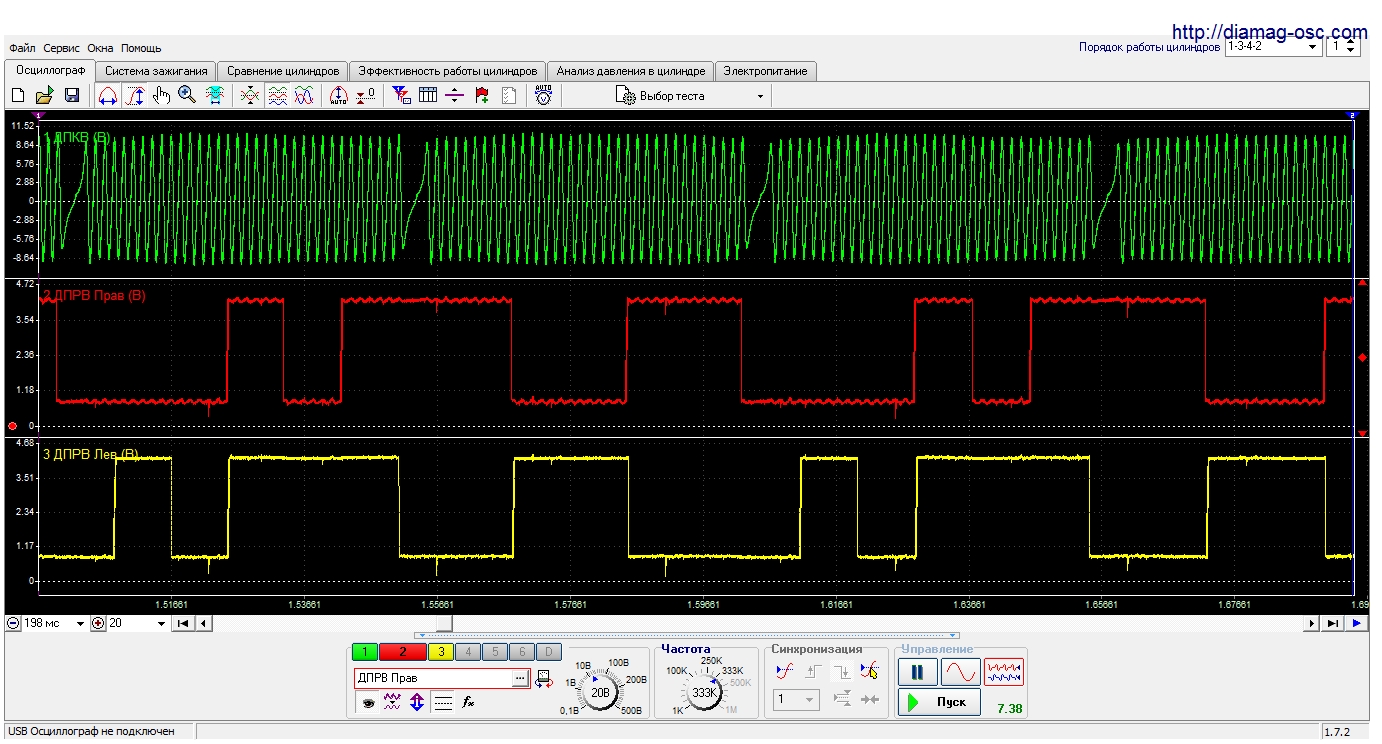Click the multicolor sine waves icon

(304, 96)
